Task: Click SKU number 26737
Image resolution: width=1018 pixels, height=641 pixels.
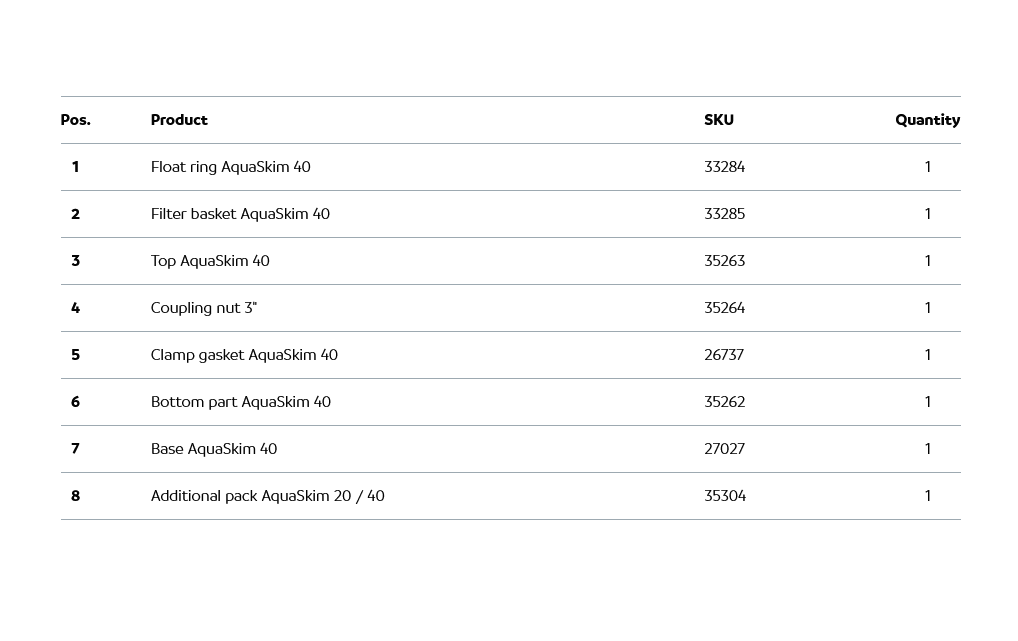Action: pyautogui.click(x=723, y=355)
